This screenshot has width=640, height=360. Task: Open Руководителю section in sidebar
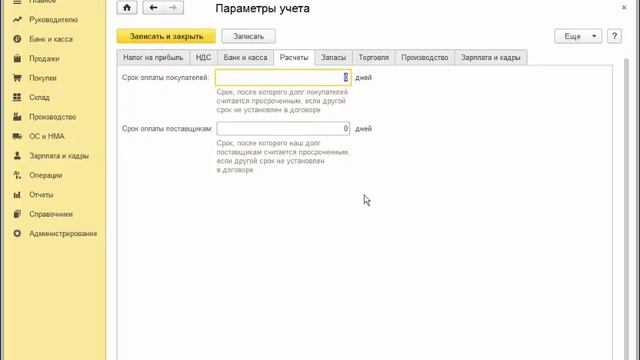[53, 20]
